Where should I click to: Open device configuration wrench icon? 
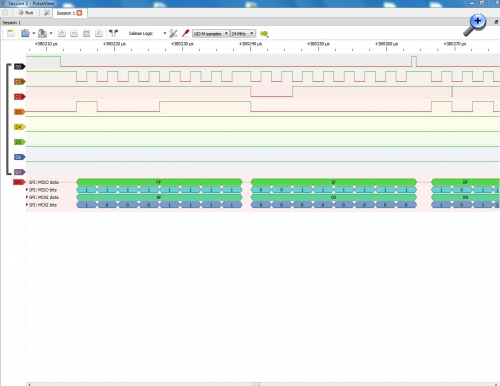(x=173, y=33)
